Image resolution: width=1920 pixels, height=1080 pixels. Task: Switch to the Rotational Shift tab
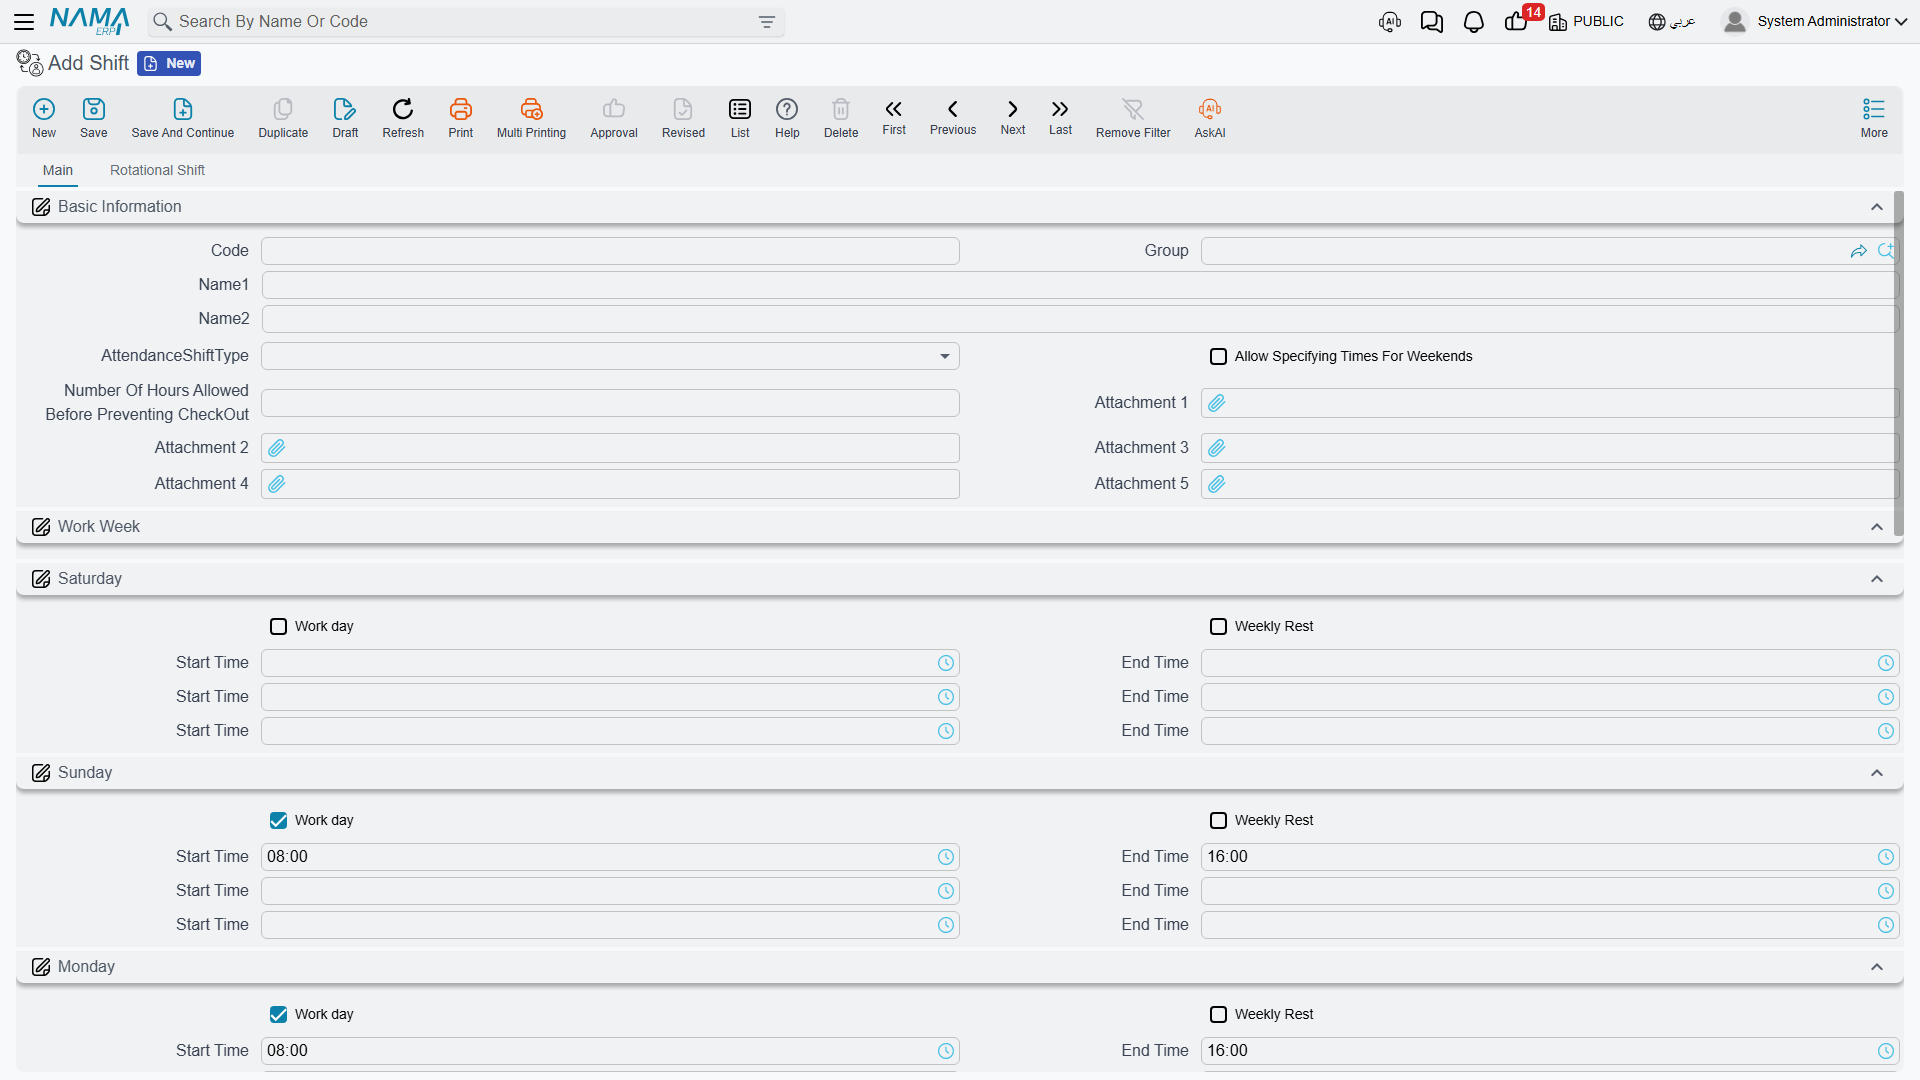coord(157,170)
